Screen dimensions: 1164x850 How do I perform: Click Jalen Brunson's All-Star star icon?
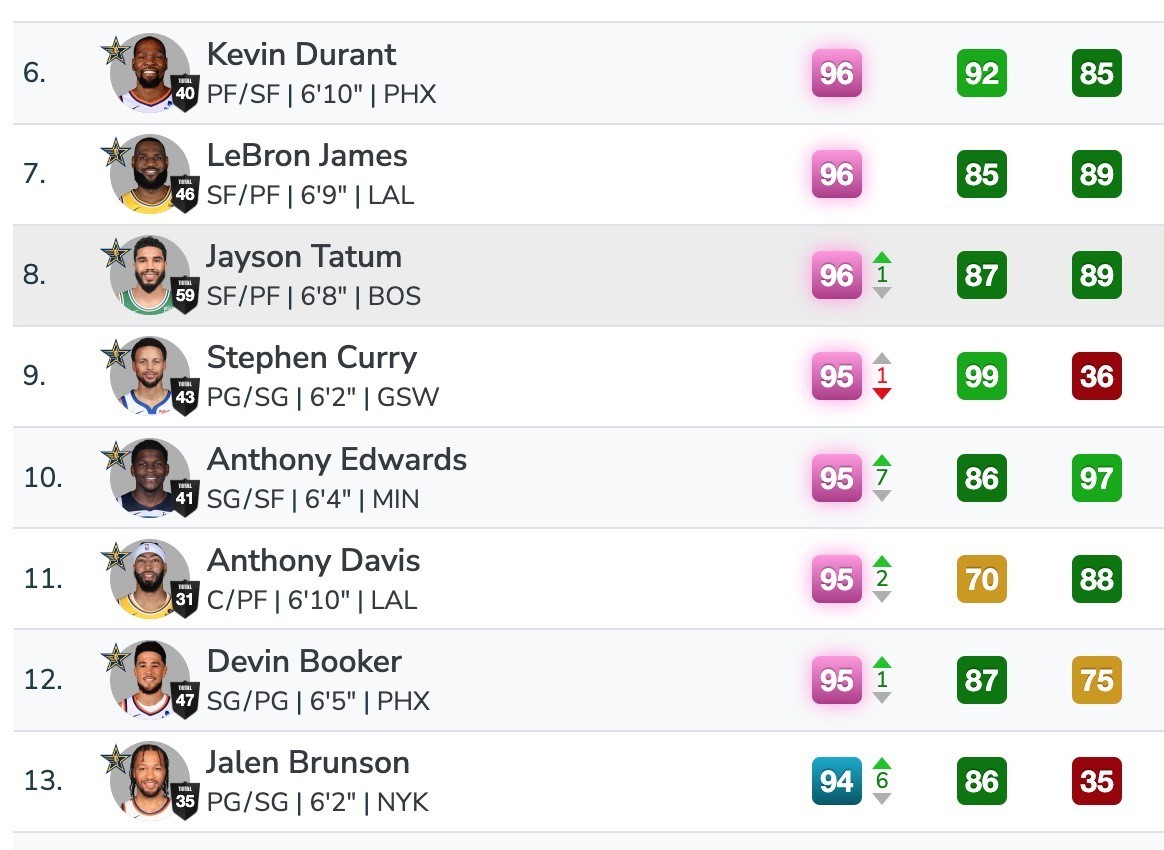pos(116,759)
